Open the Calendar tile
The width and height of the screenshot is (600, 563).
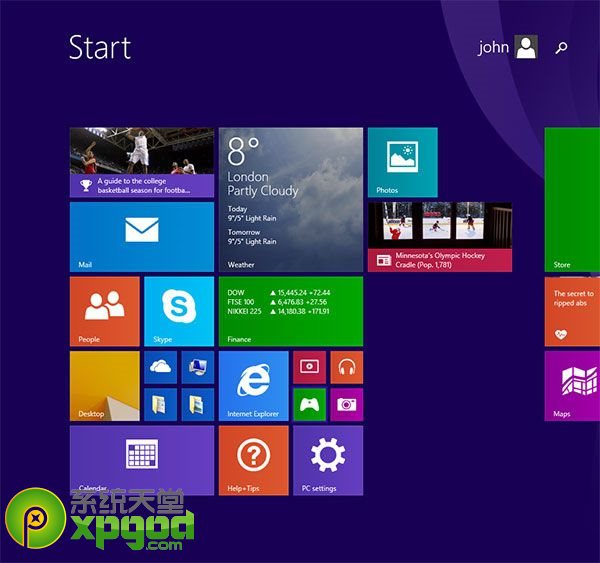click(142, 460)
